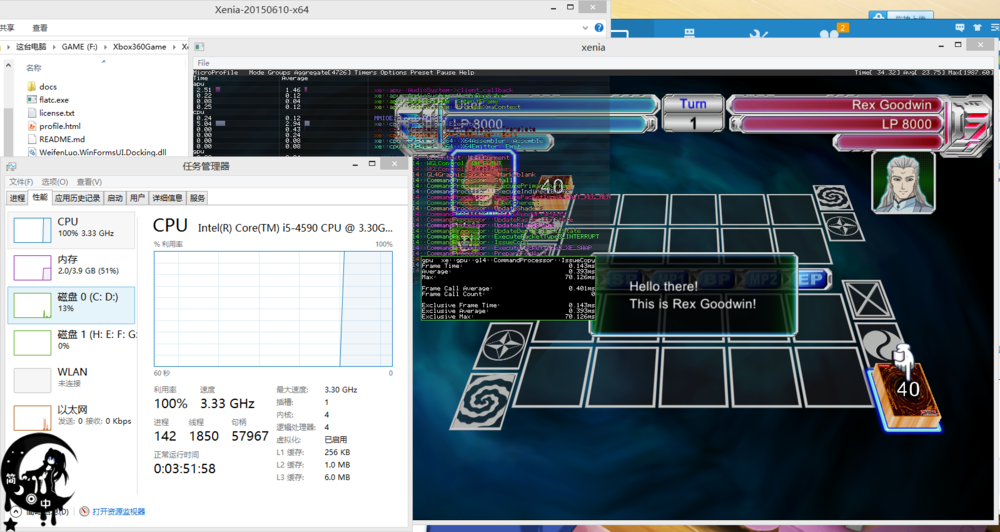Click the opponent's spiral zone at upper right
The height and width of the screenshot is (532, 1000).
832,197
